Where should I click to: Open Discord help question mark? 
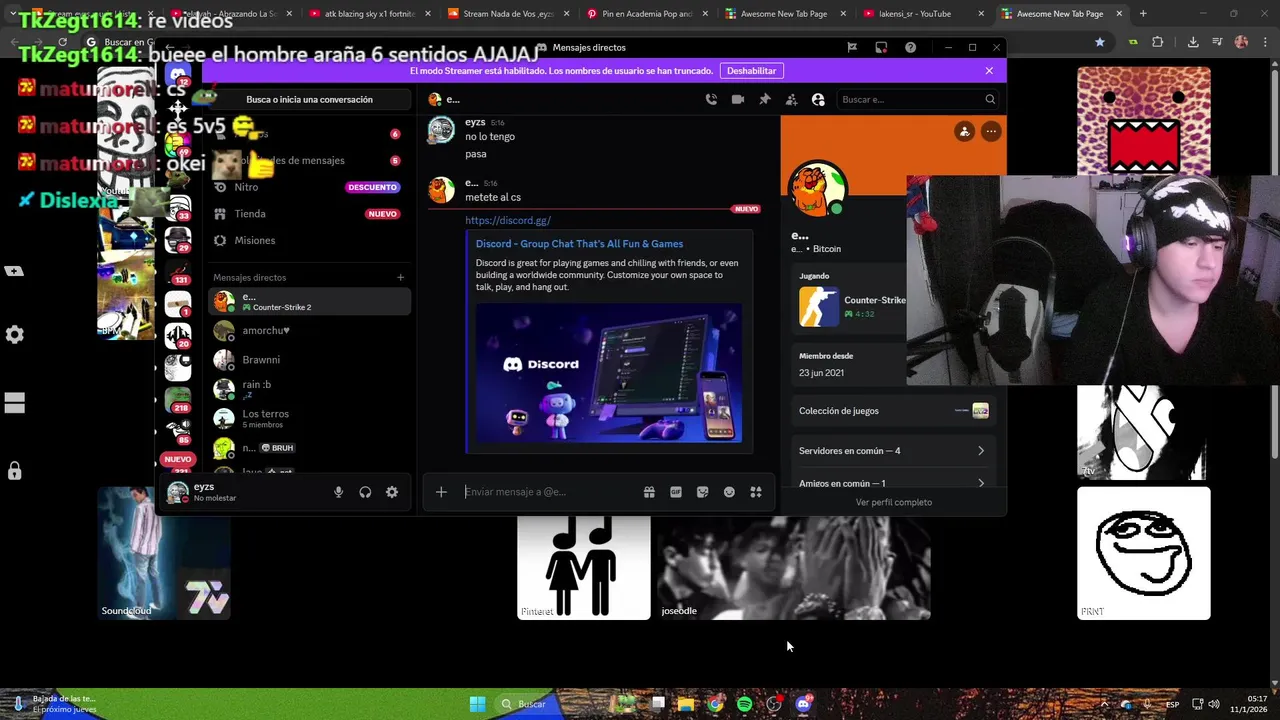(910, 48)
